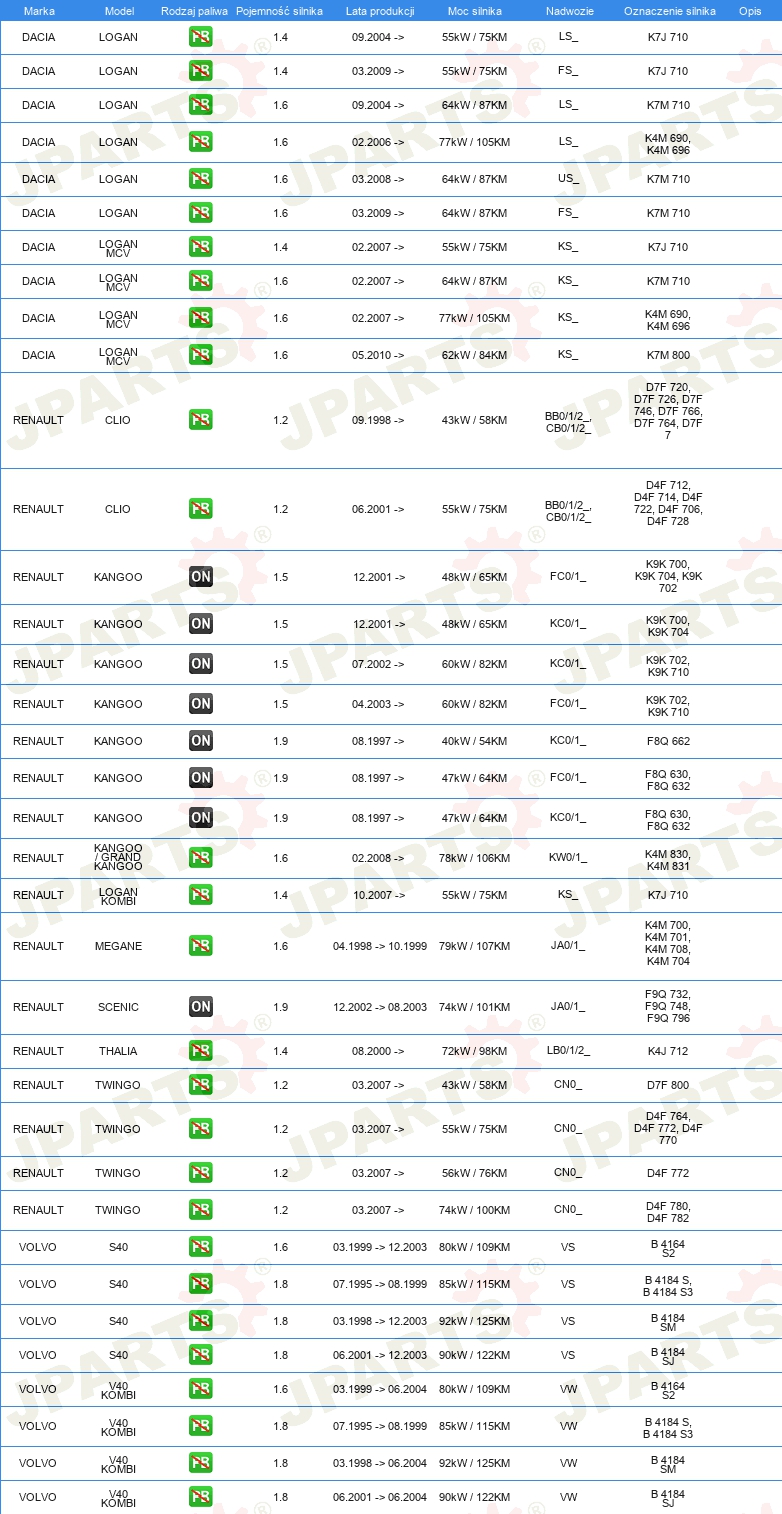
Task: Click the petrol icon in the Volvo S40 B 4184 SJ row
Action: coord(201,1355)
